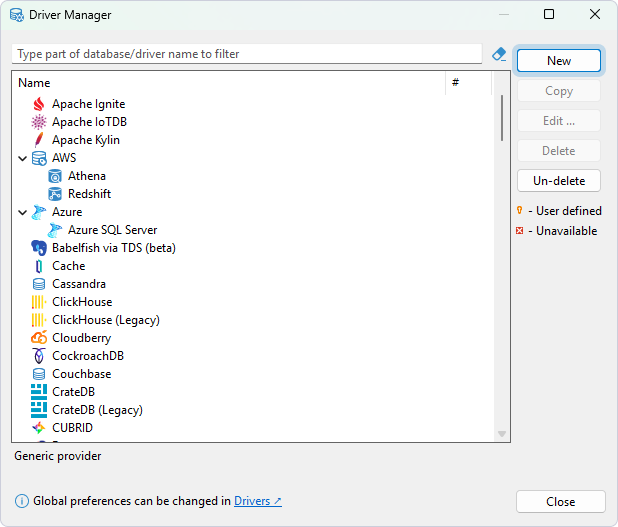Select the AWS group row
Viewport: 618px width, 527px height.
pyautogui.click(x=64, y=158)
